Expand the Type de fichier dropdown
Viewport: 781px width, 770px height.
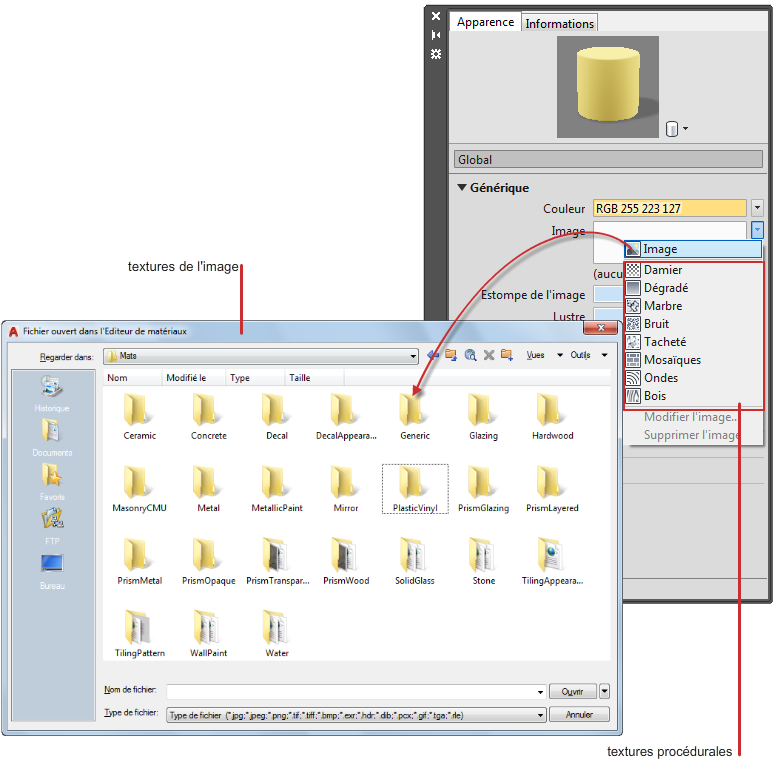point(540,716)
